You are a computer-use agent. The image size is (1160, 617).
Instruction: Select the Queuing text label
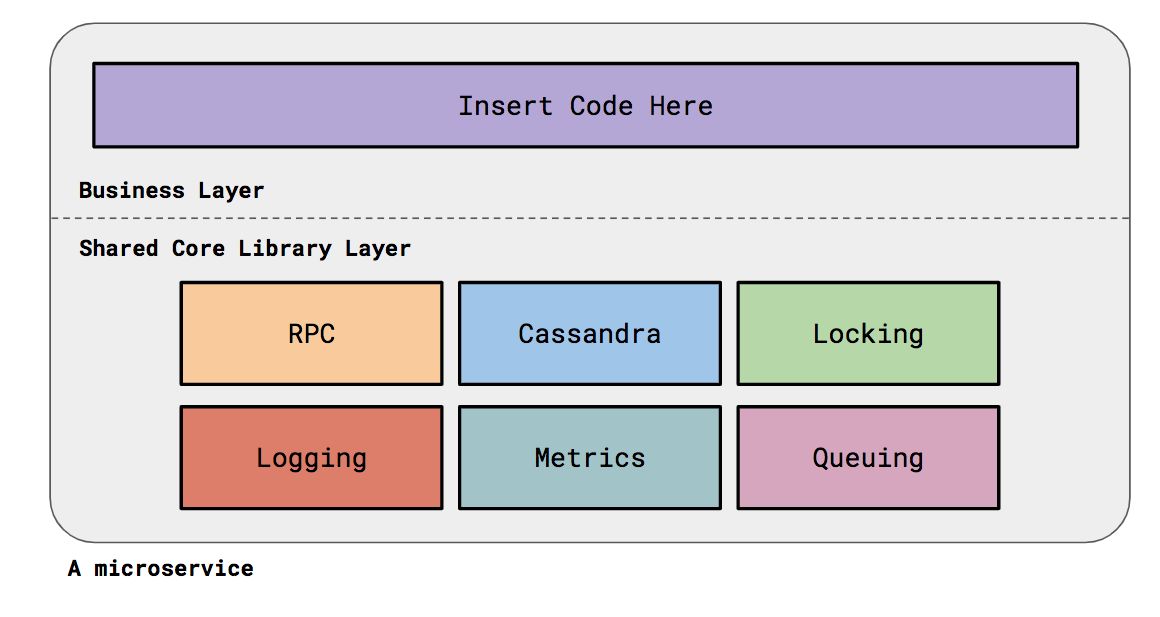pos(868,459)
